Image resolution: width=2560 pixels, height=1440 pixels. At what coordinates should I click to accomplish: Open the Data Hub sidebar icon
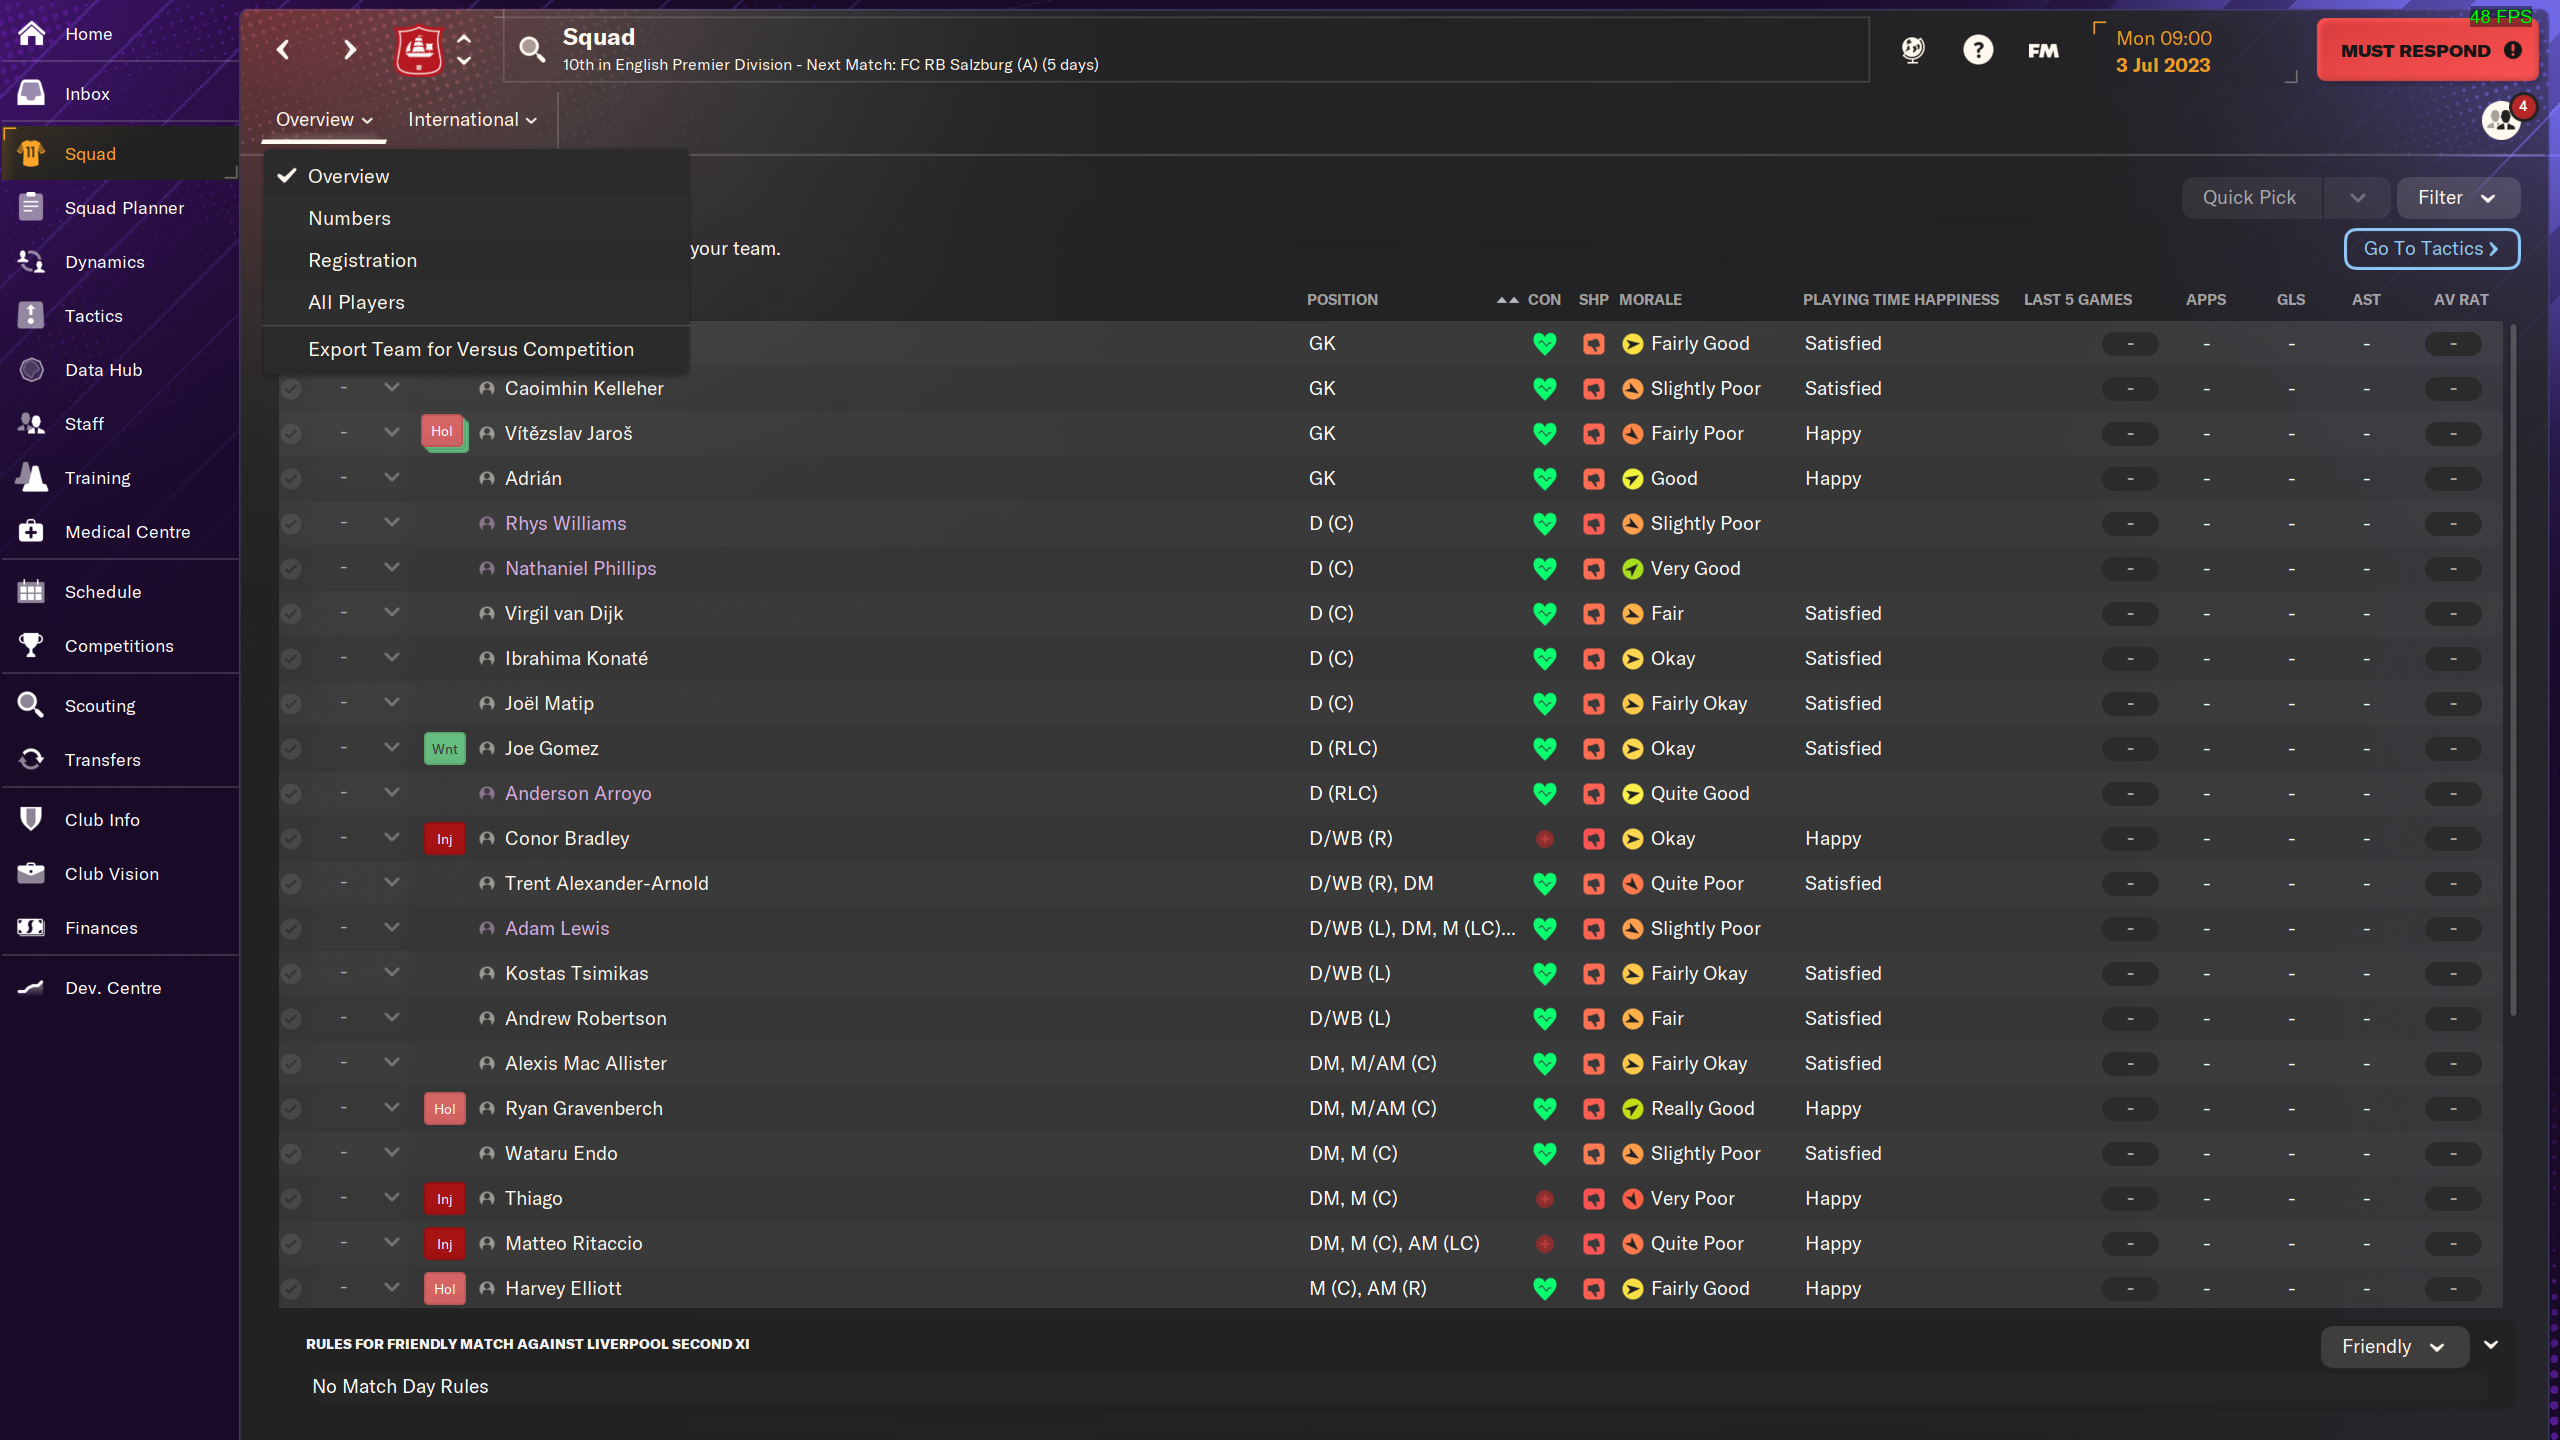[32, 369]
